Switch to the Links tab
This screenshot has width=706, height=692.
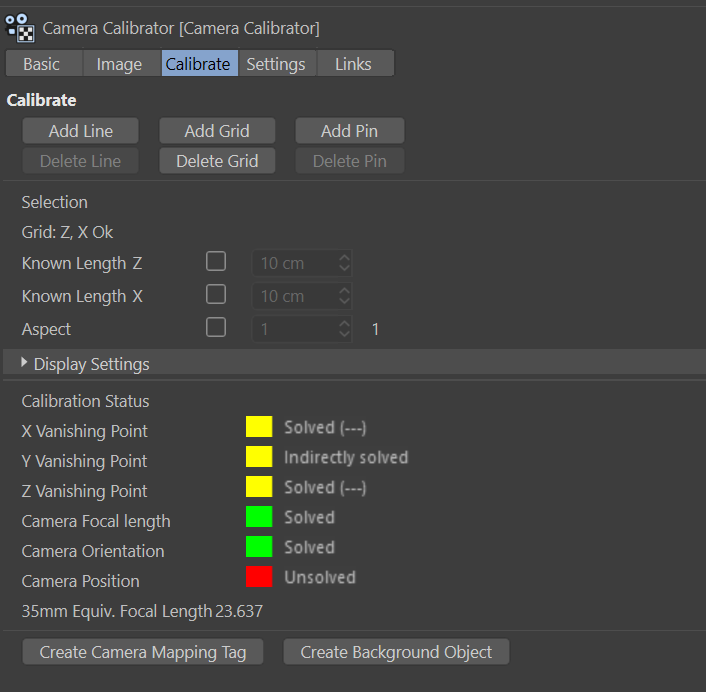tap(353, 64)
